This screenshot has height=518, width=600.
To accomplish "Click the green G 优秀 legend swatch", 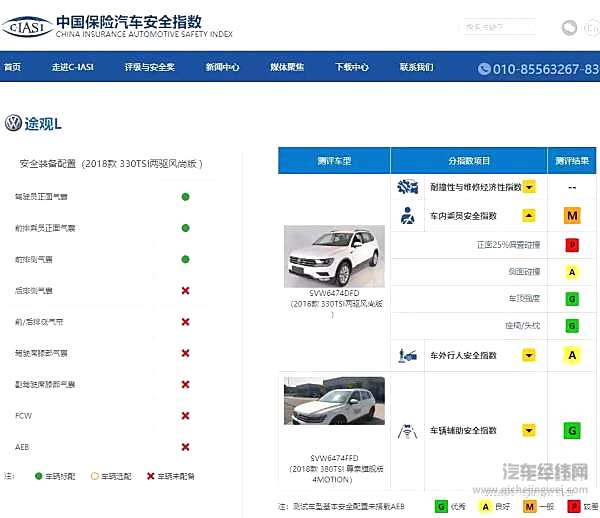I will (441, 507).
